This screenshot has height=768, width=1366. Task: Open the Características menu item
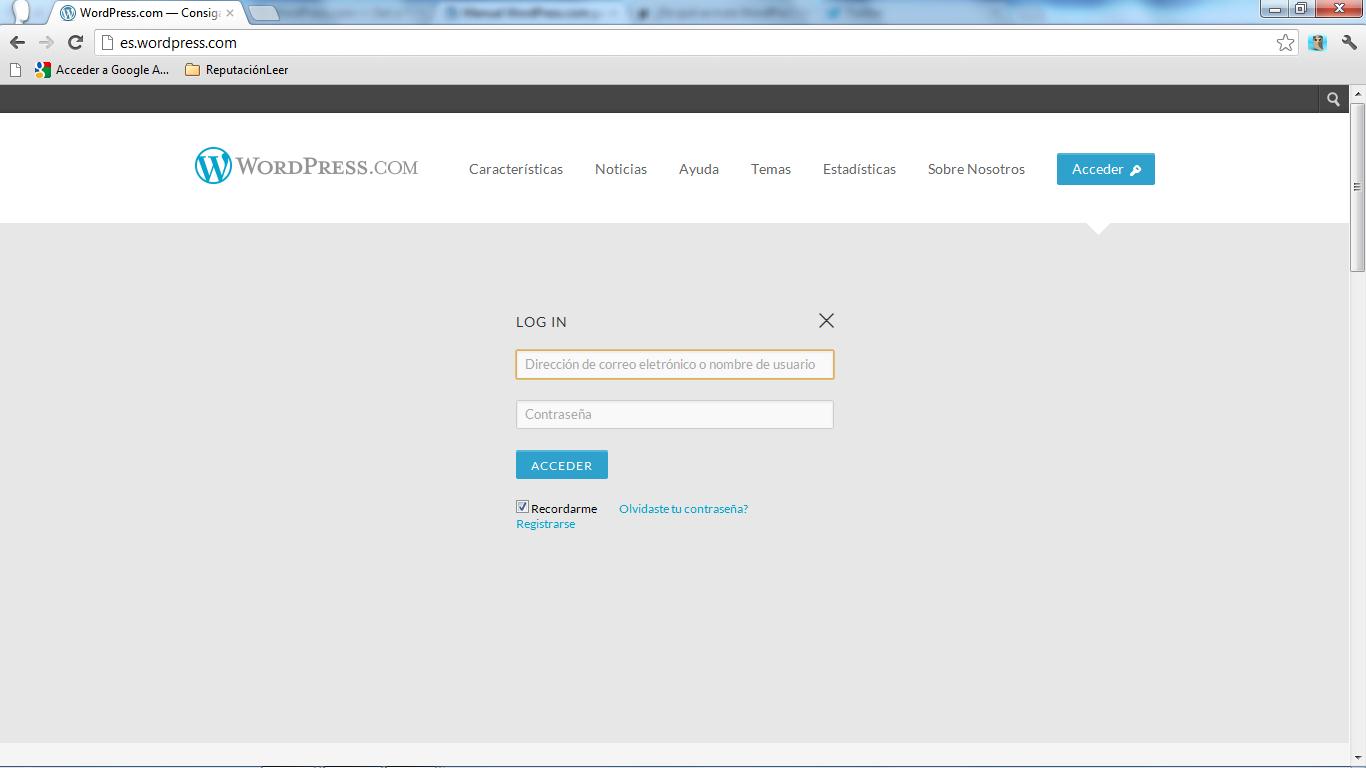pyautogui.click(x=516, y=169)
